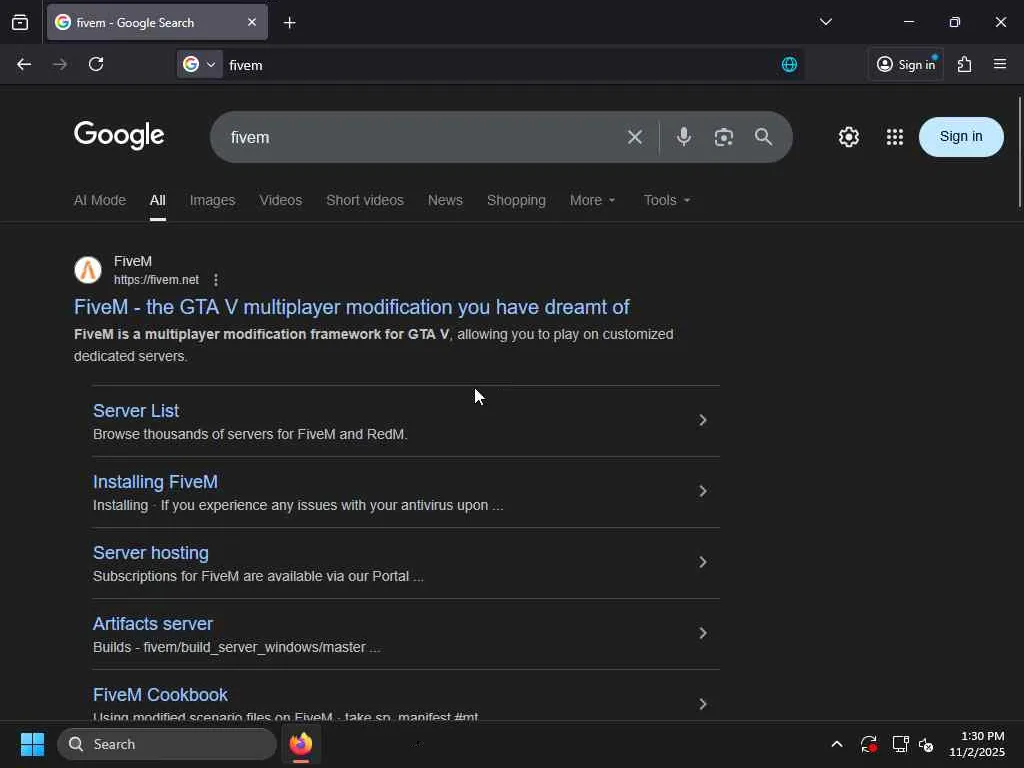Click the blue Sign in button
This screenshot has width=1024, height=768.
[960, 137]
